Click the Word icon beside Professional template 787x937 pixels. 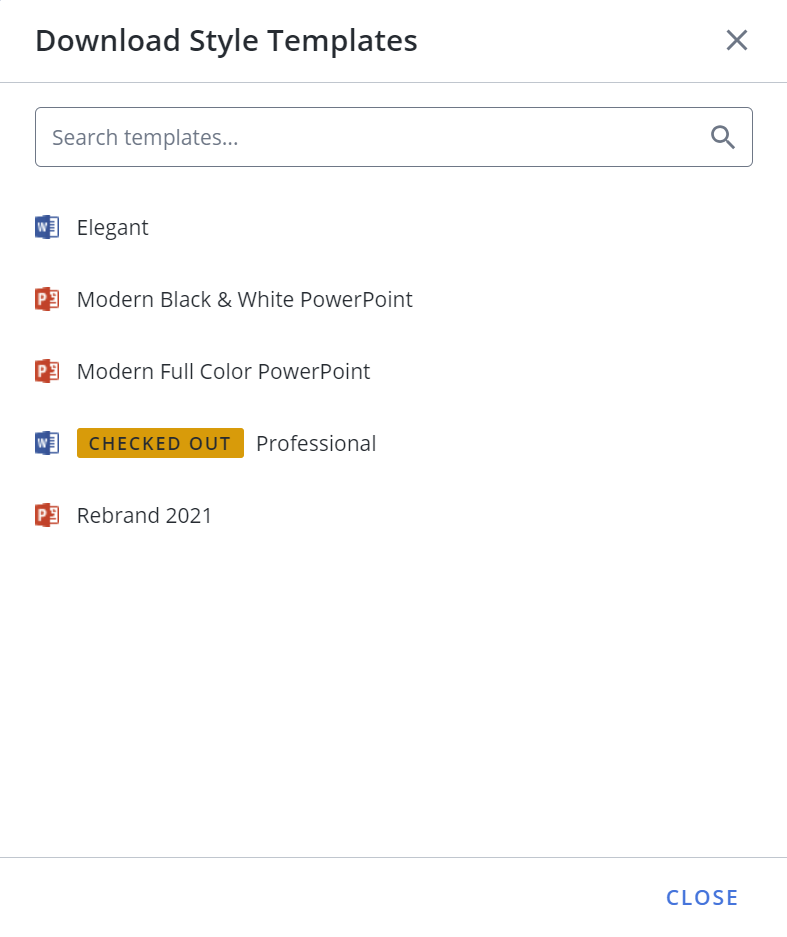[x=47, y=443]
